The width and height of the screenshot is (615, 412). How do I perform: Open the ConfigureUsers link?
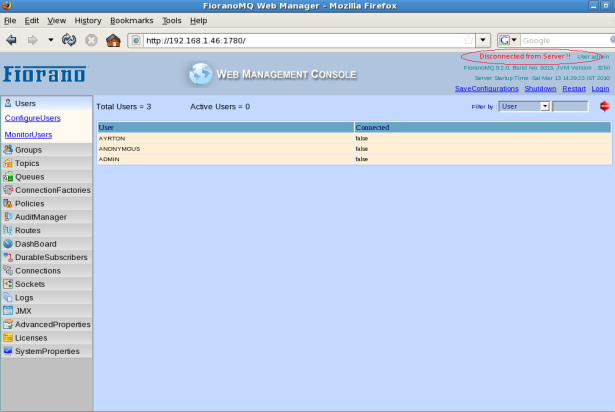point(33,118)
